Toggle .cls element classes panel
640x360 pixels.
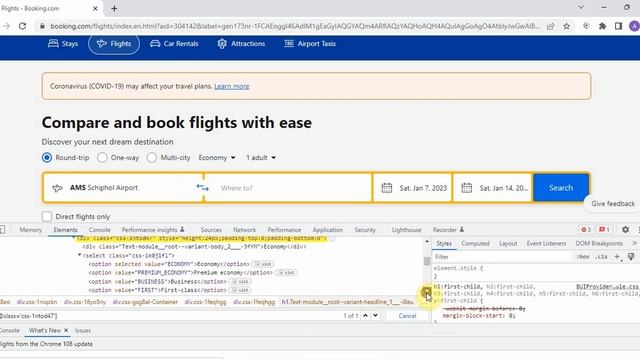tap(601, 256)
